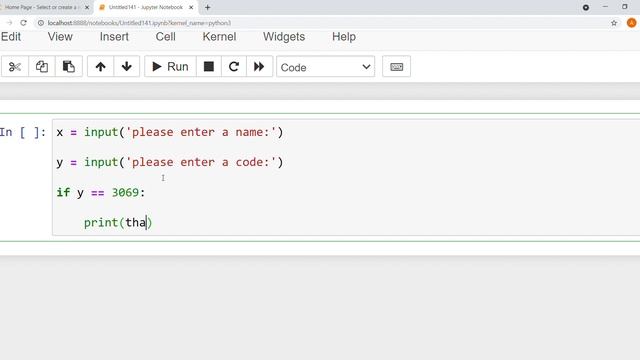Open the Kernel menu

pos(219,37)
